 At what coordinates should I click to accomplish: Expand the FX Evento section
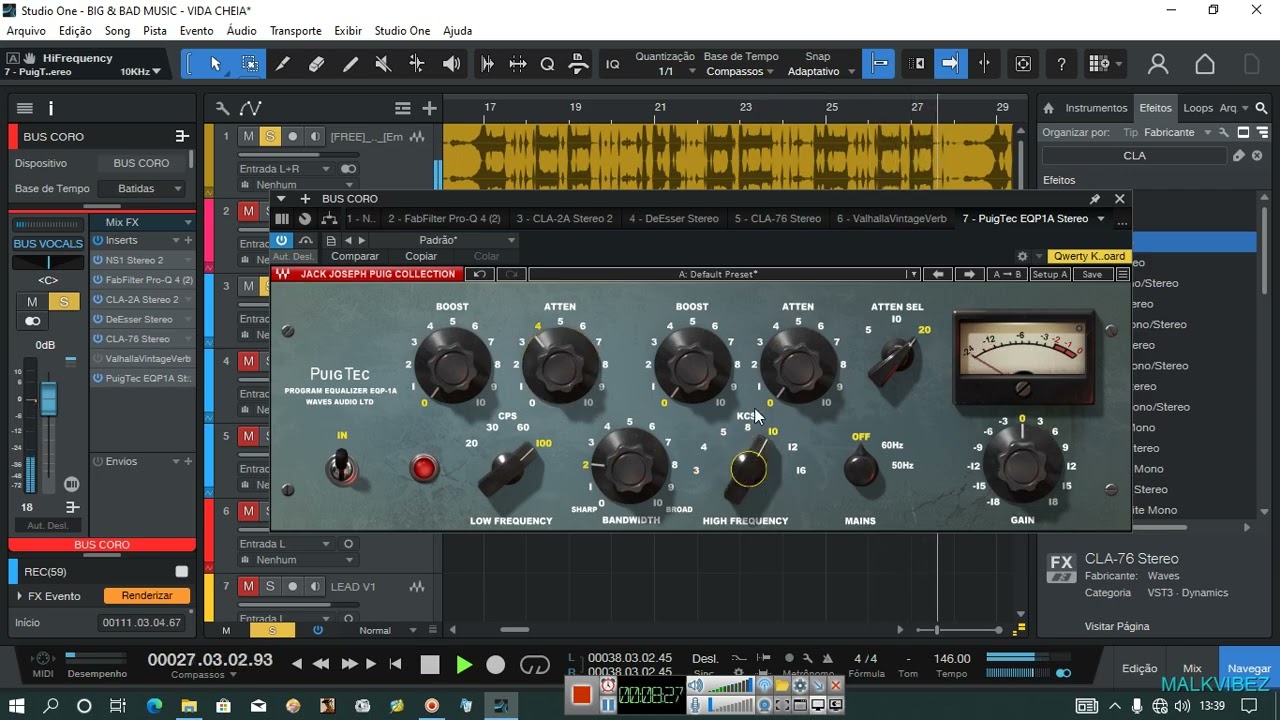pyautogui.click(x=19, y=596)
